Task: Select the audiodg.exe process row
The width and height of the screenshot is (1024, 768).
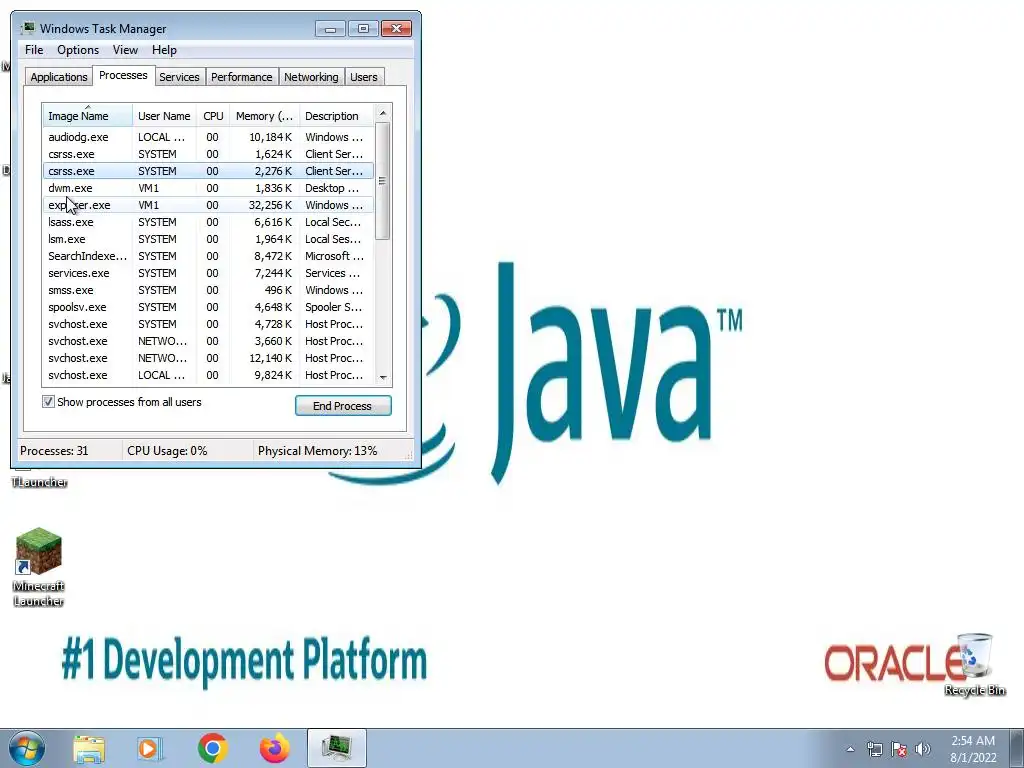Action: pos(208,137)
